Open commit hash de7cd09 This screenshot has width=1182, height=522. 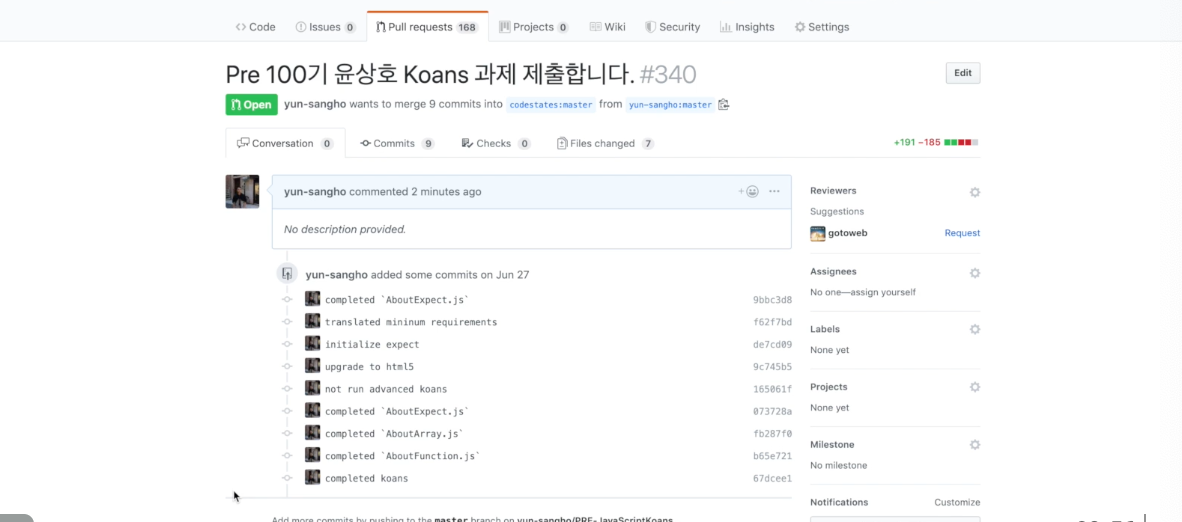tap(773, 345)
